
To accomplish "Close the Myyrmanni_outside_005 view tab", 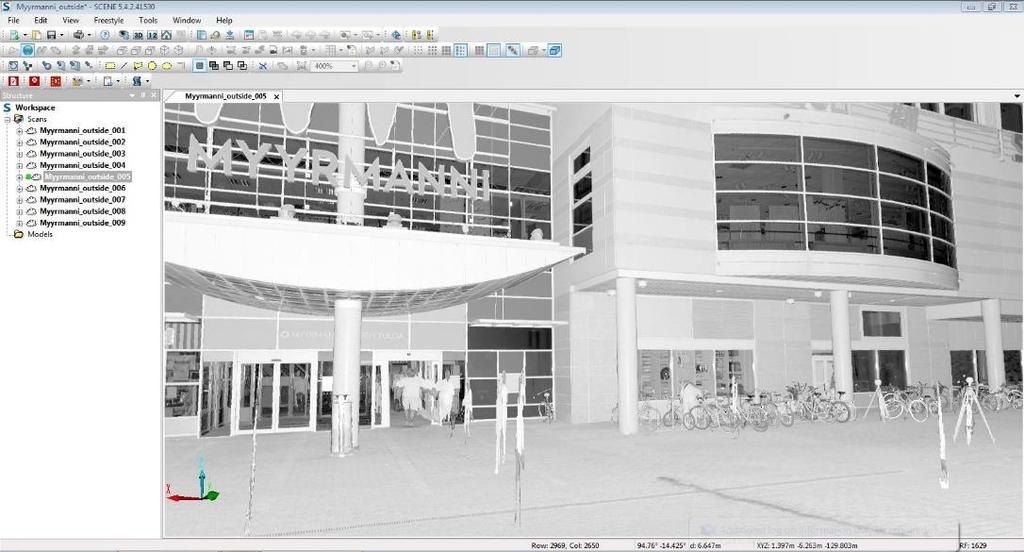I will coord(276,96).
